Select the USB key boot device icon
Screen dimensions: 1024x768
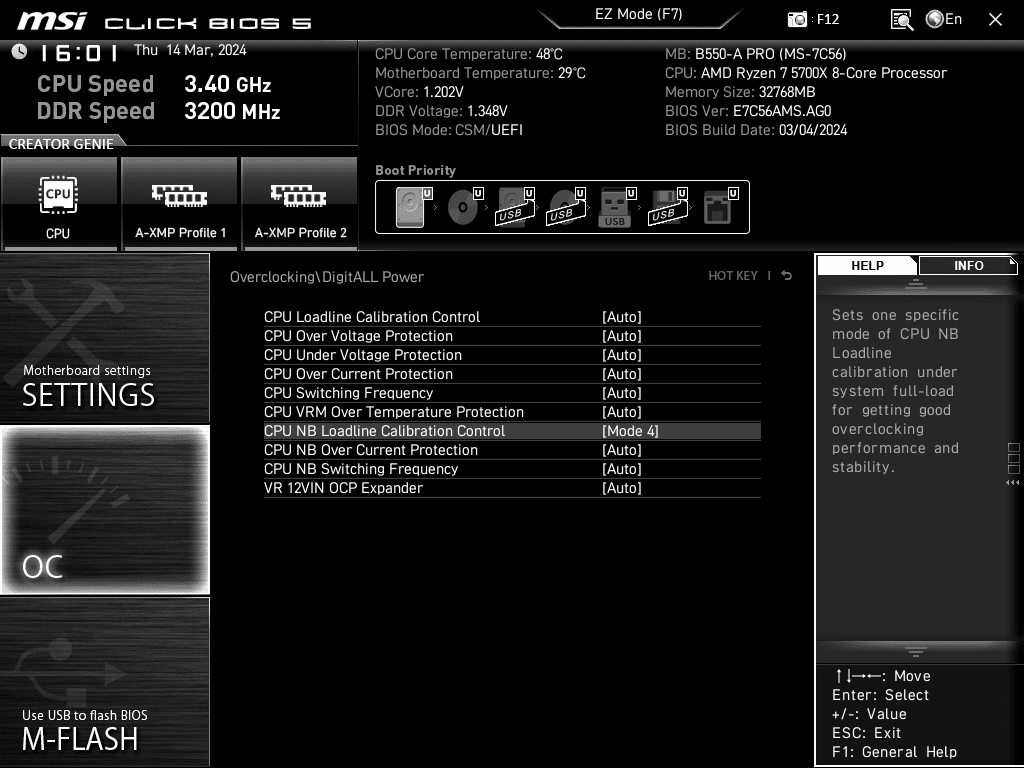pyautogui.click(x=616, y=207)
